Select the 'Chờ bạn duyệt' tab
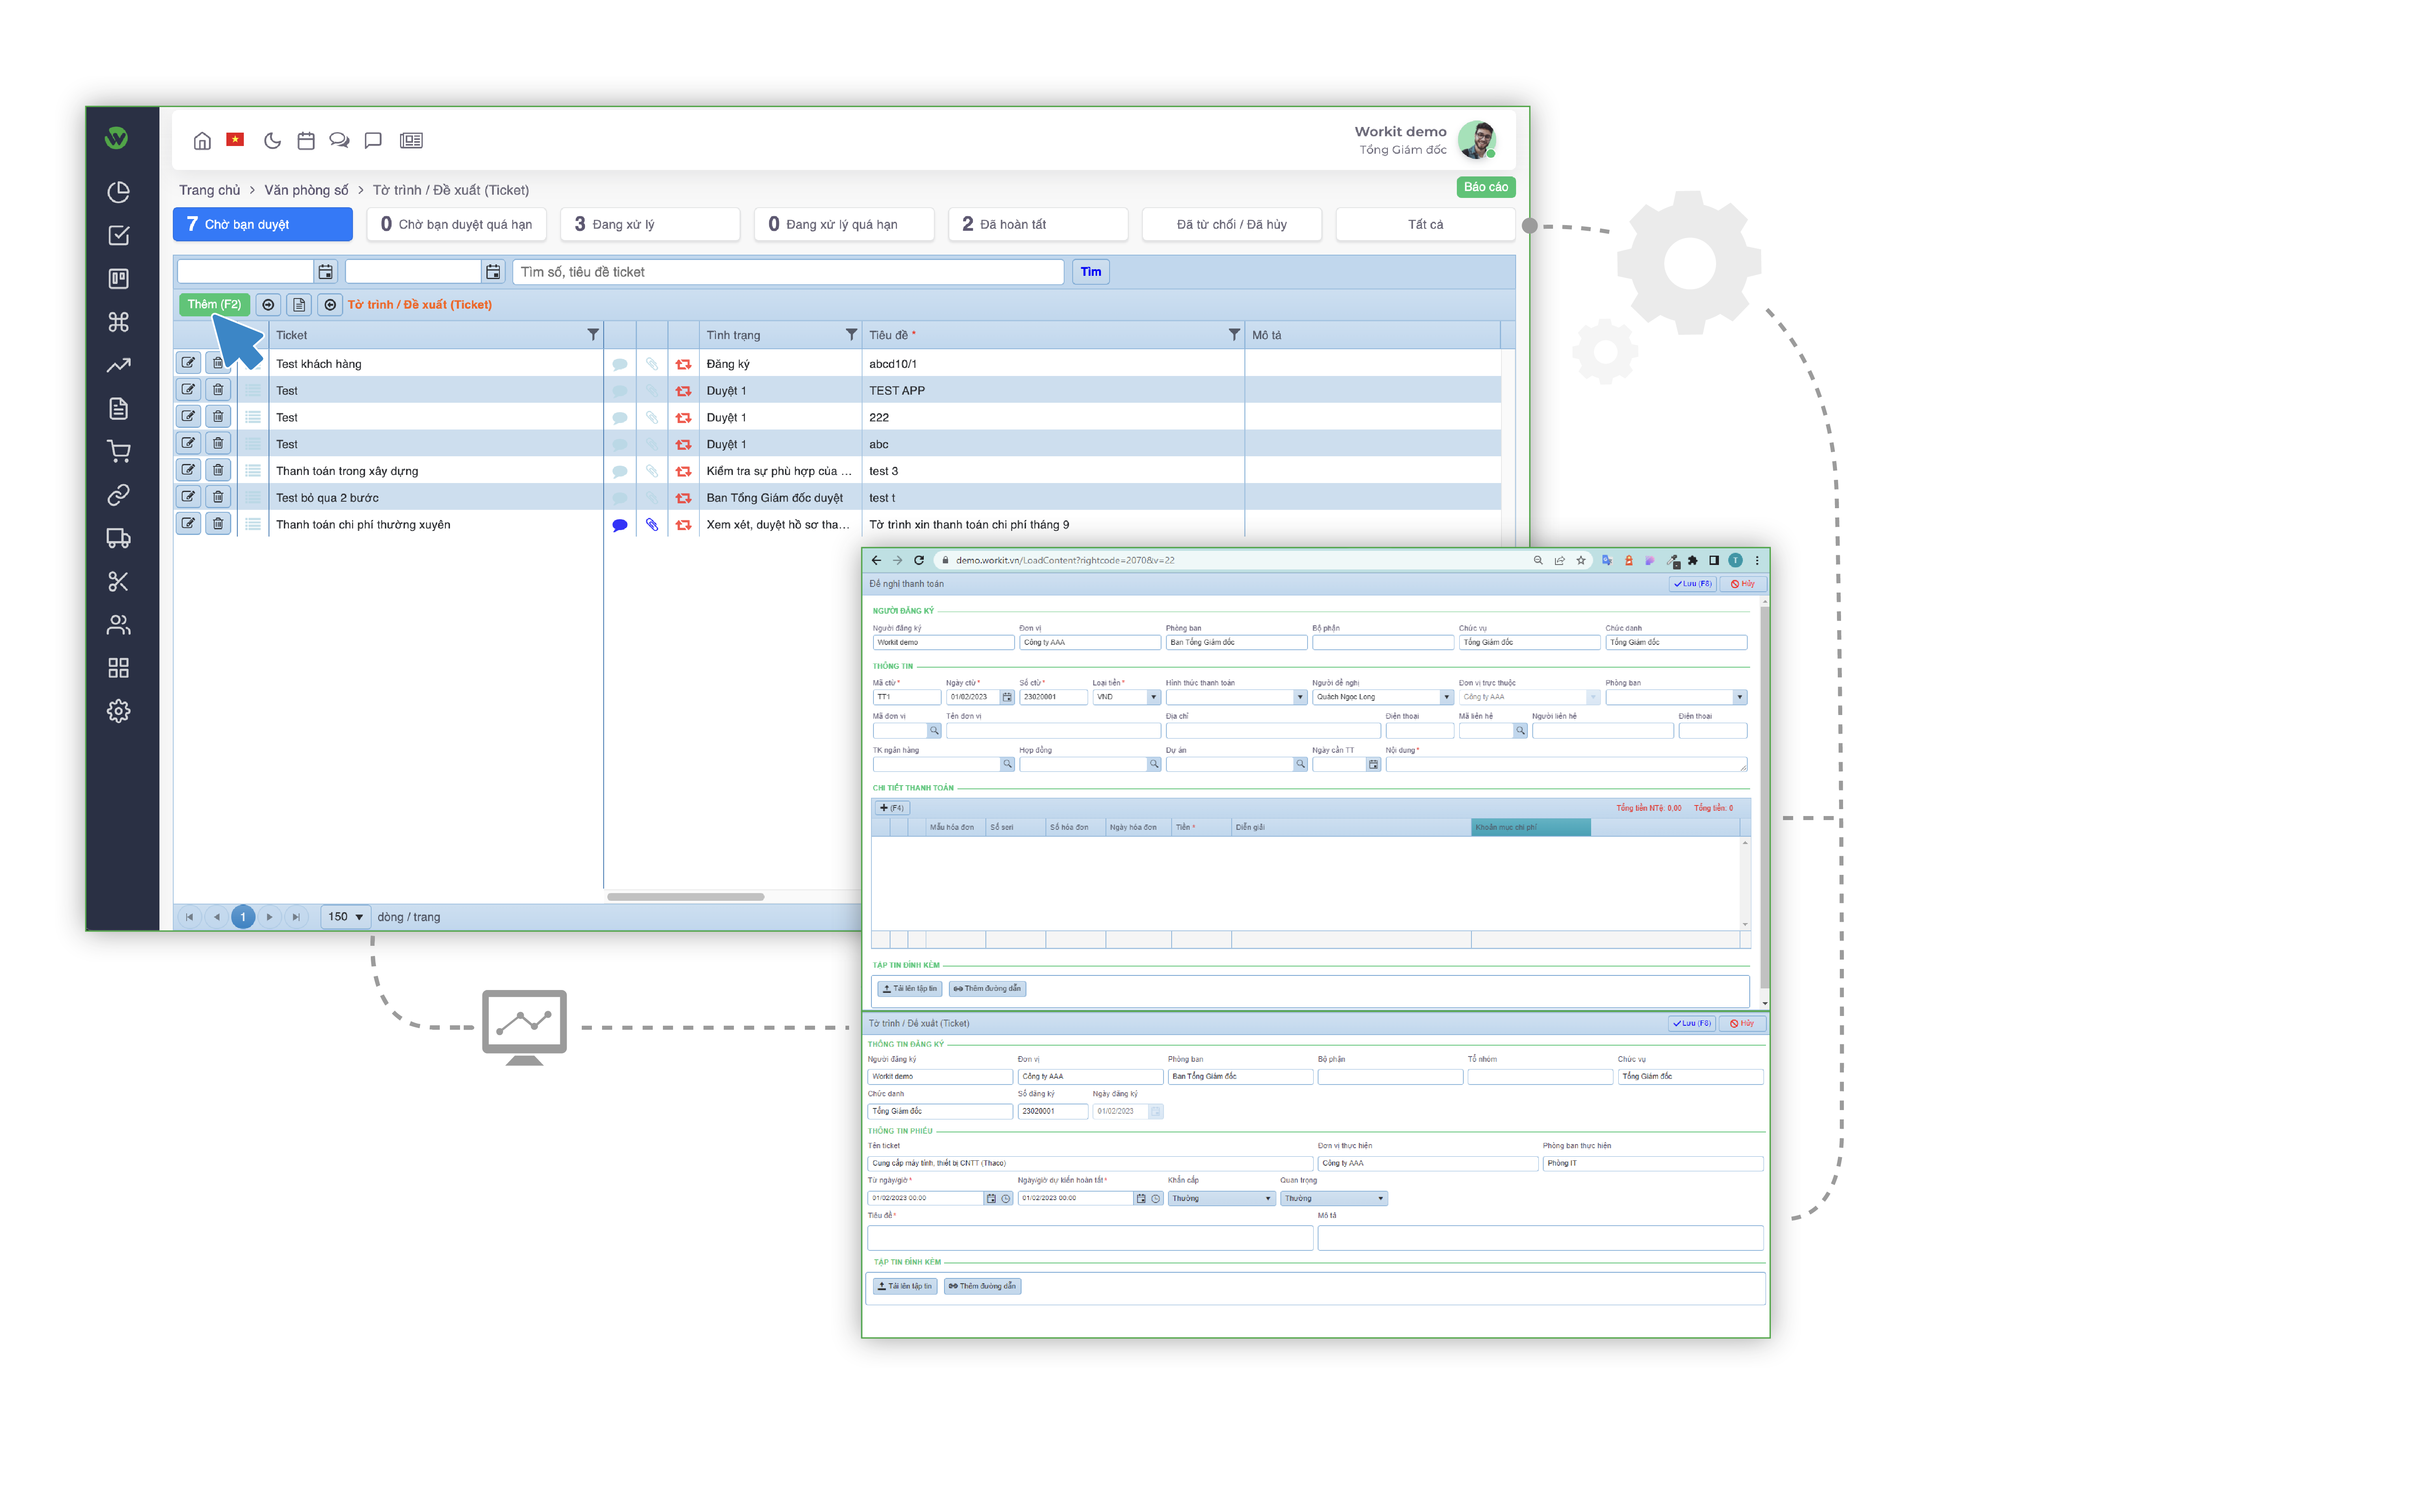Screen dimensions: 2409x1512 click(263, 224)
